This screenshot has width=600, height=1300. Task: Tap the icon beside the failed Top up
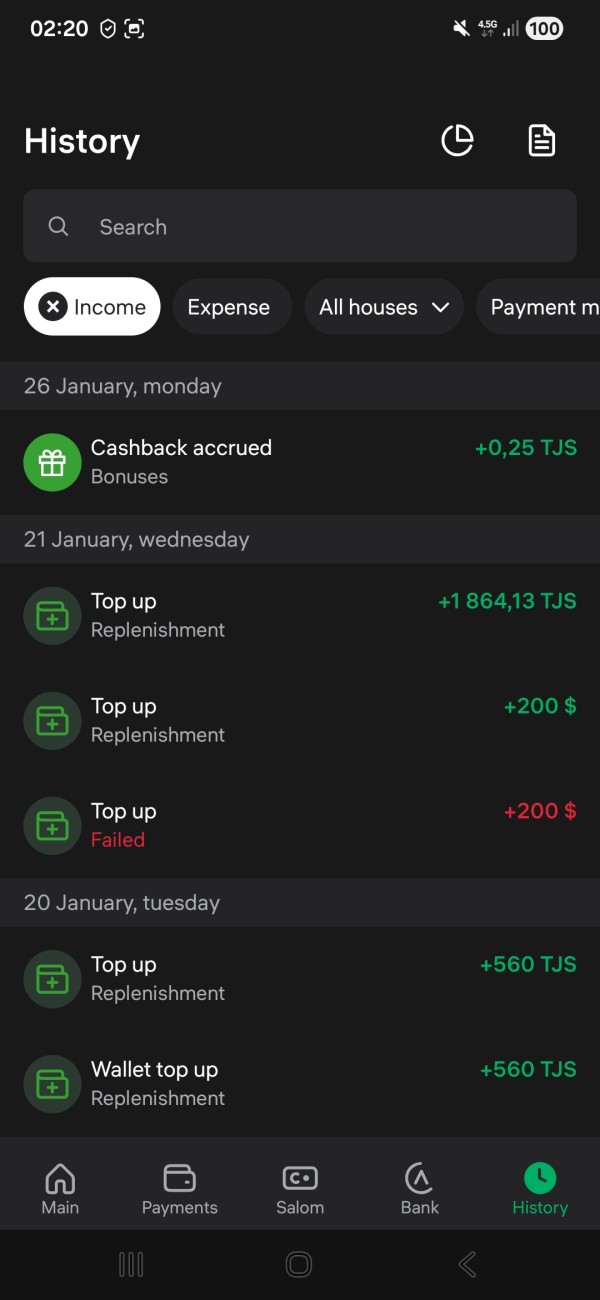[52, 825]
